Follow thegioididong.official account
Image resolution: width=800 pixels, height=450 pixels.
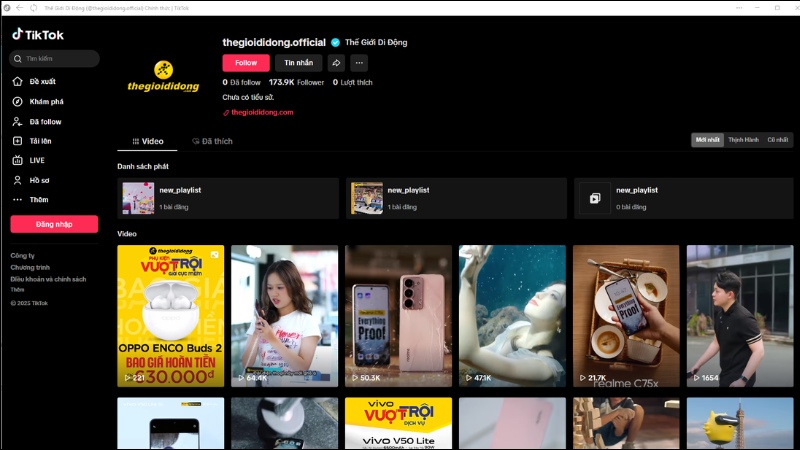coord(246,63)
